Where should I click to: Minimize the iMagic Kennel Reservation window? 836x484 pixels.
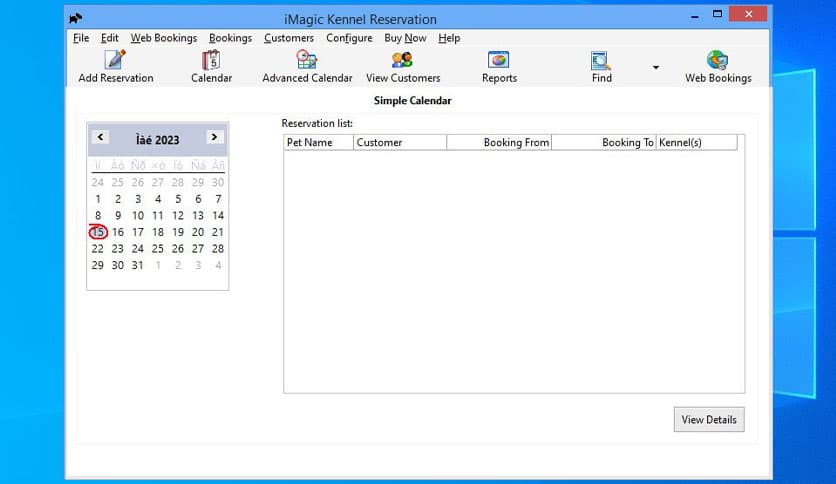(694, 15)
